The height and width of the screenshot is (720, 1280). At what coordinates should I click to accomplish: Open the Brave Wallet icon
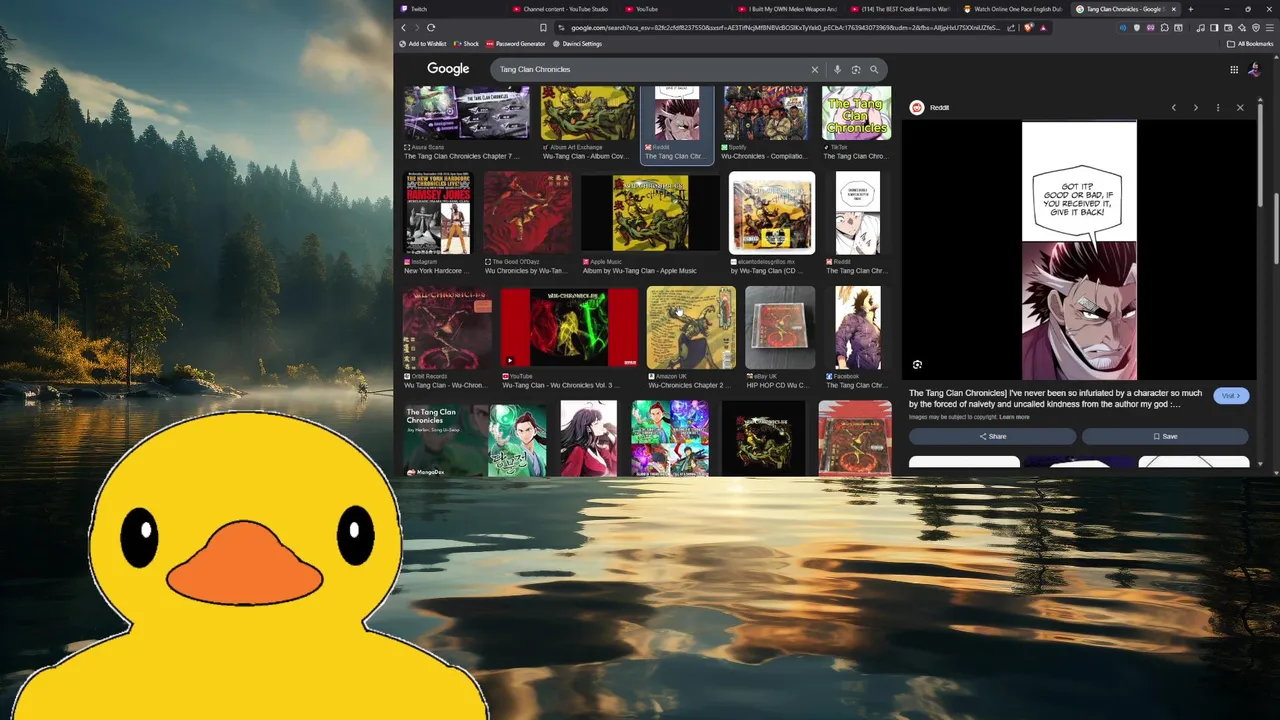[1228, 28]
